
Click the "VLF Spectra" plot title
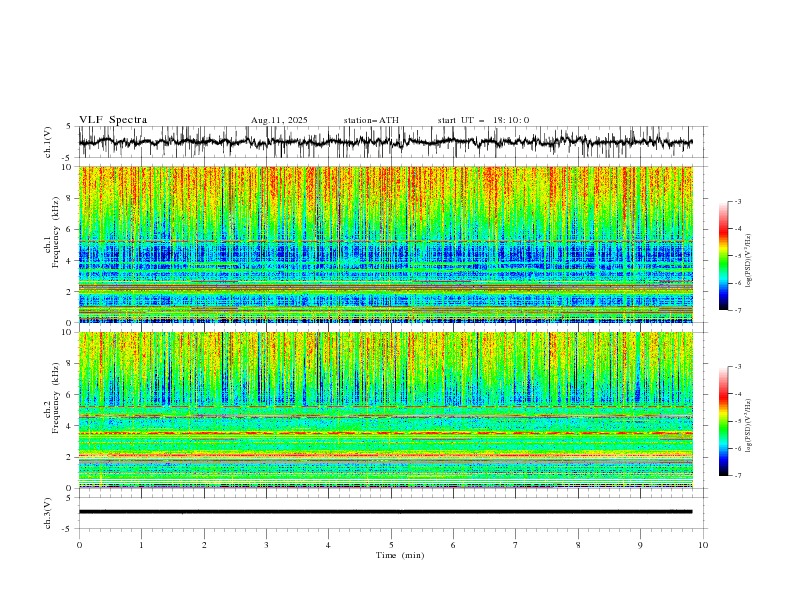coord(113,120)
